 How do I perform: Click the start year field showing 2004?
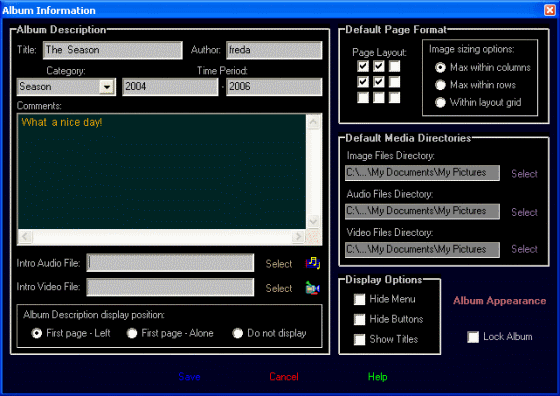click(x=170, y=87)
